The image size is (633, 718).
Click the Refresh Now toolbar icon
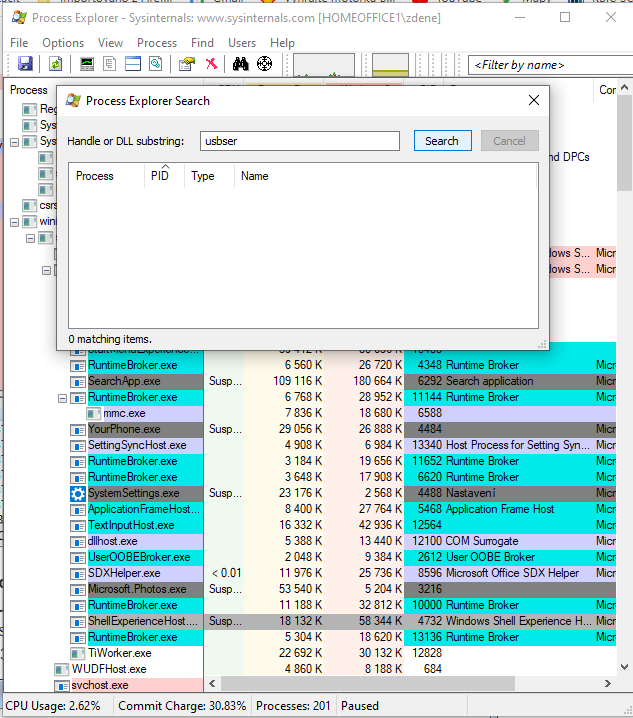pos(55,64)
